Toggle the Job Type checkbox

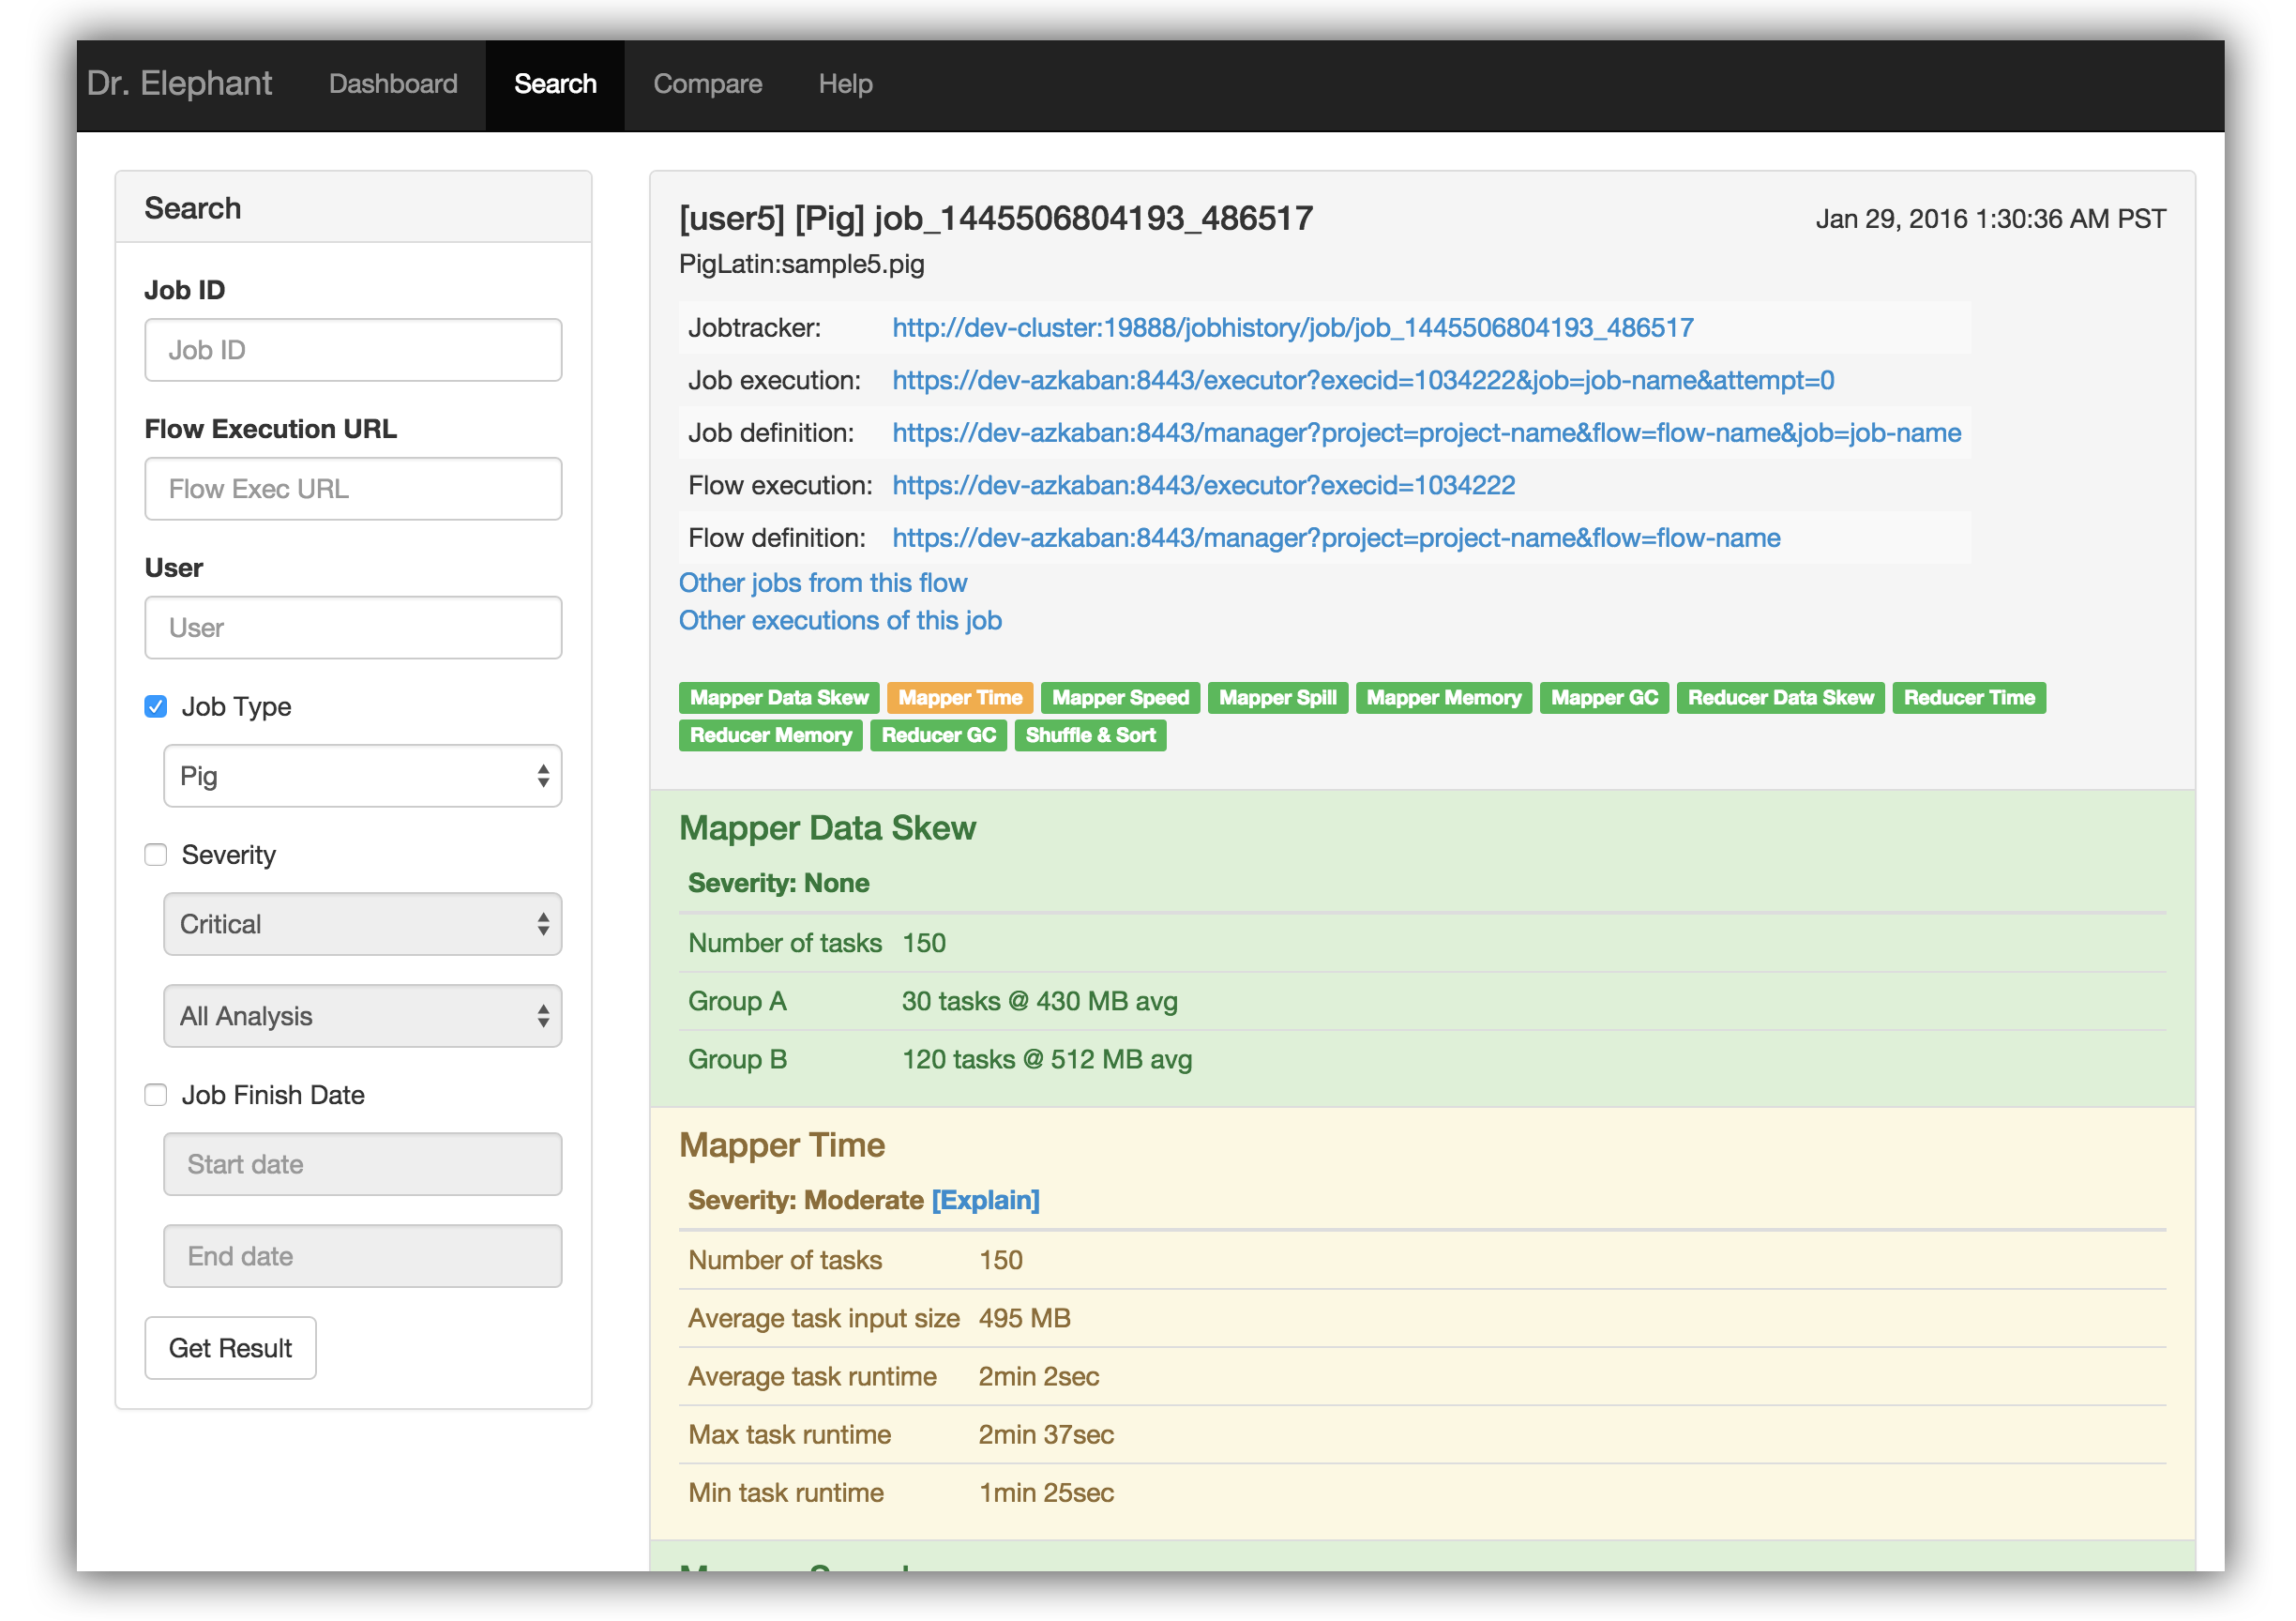(x=156, y=707)
